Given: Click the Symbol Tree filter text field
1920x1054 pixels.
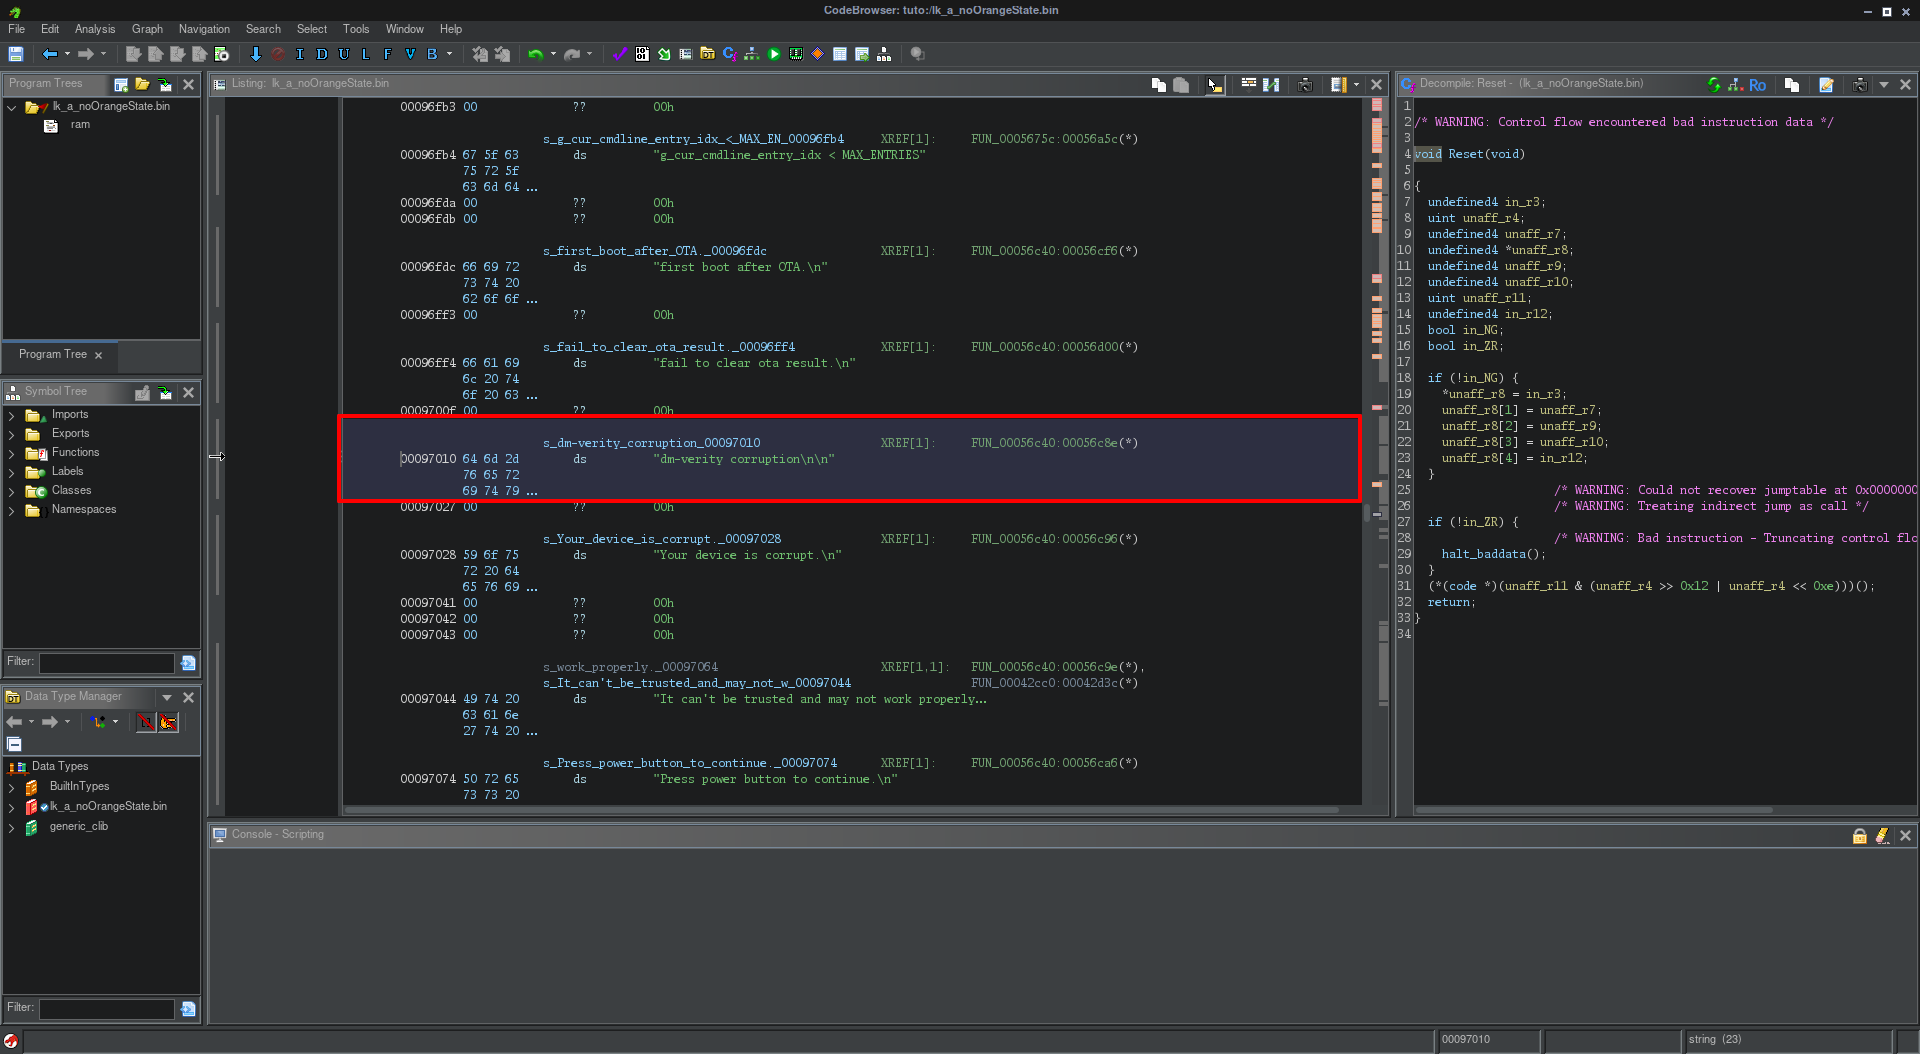Looking at the screenshot, I should [106, 663].
